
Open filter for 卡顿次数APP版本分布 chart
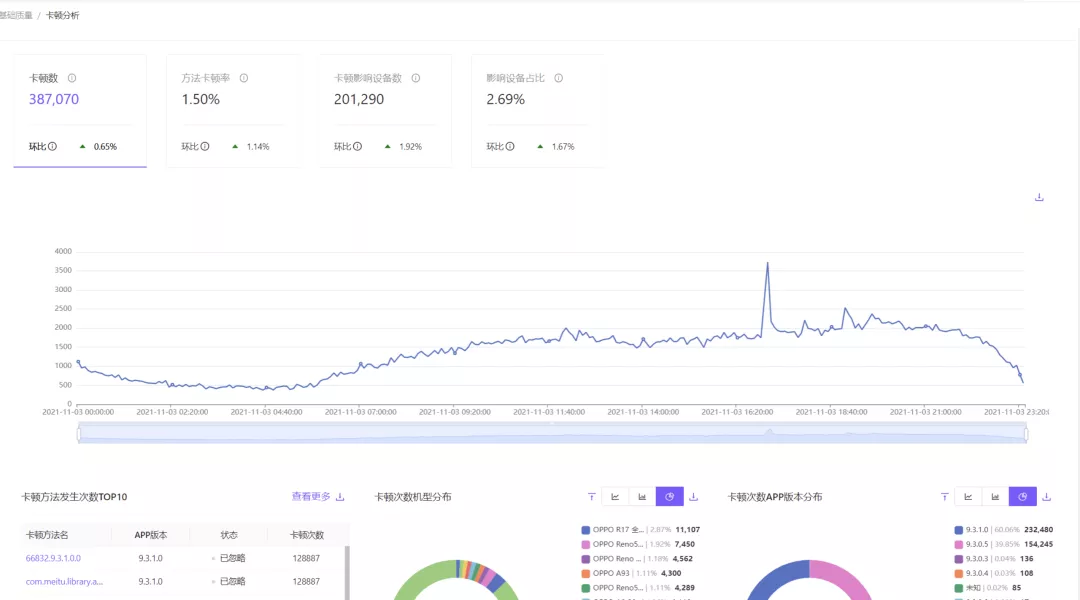(x=944, y=497)
